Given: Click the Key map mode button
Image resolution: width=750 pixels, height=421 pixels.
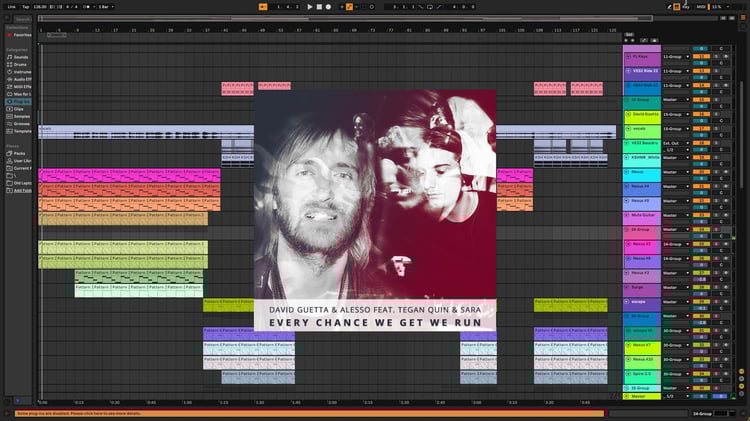Looking at the screenshot, I should tap(686, 7).
